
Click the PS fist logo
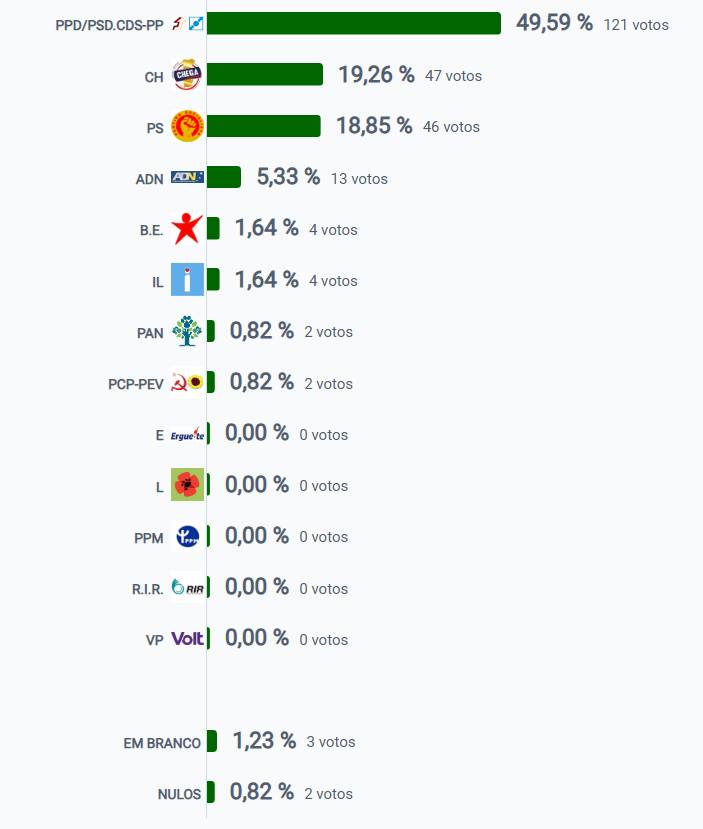click(x=187, y=127)
